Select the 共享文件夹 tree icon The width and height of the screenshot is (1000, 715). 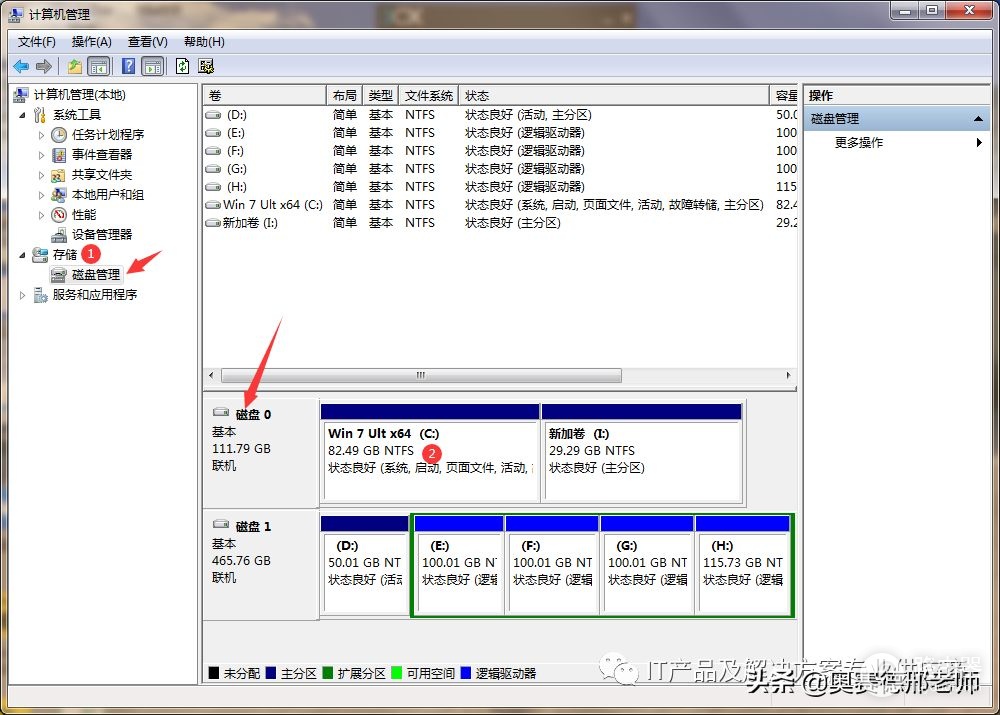(x=59, y=175)
